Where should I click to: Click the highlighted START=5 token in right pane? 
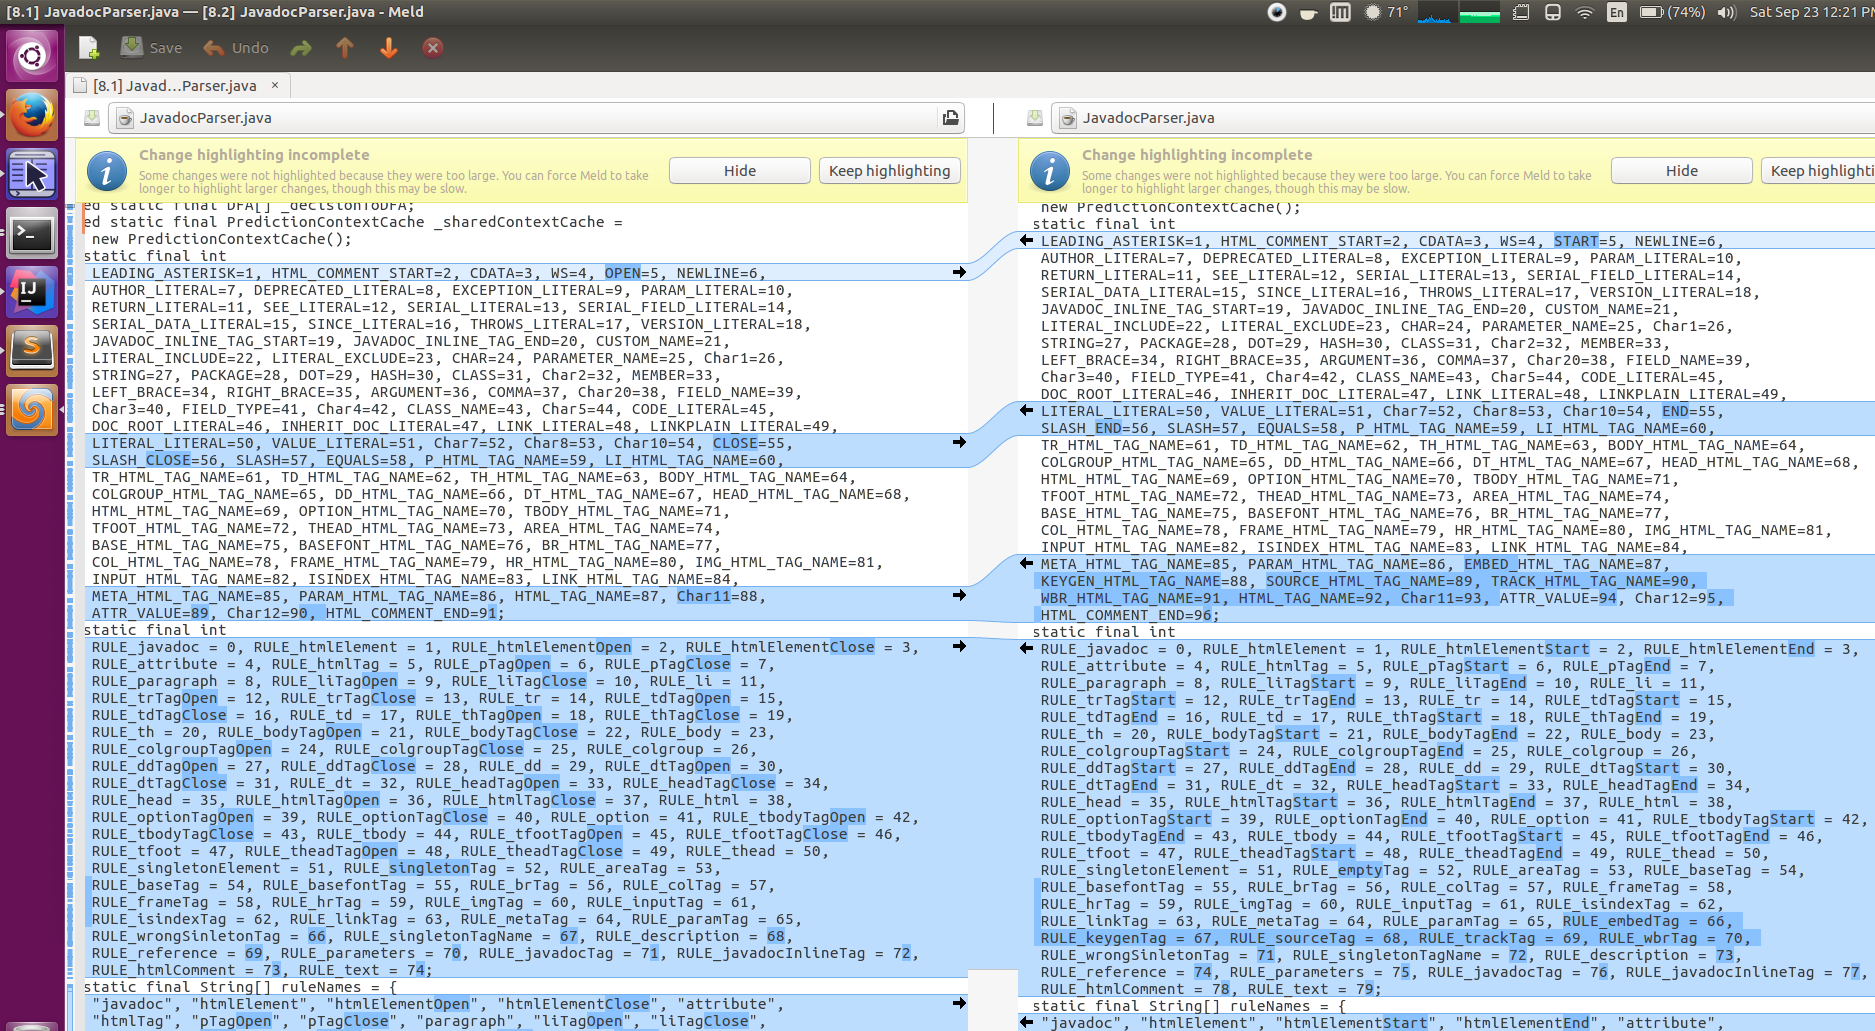click(1585, 241)
